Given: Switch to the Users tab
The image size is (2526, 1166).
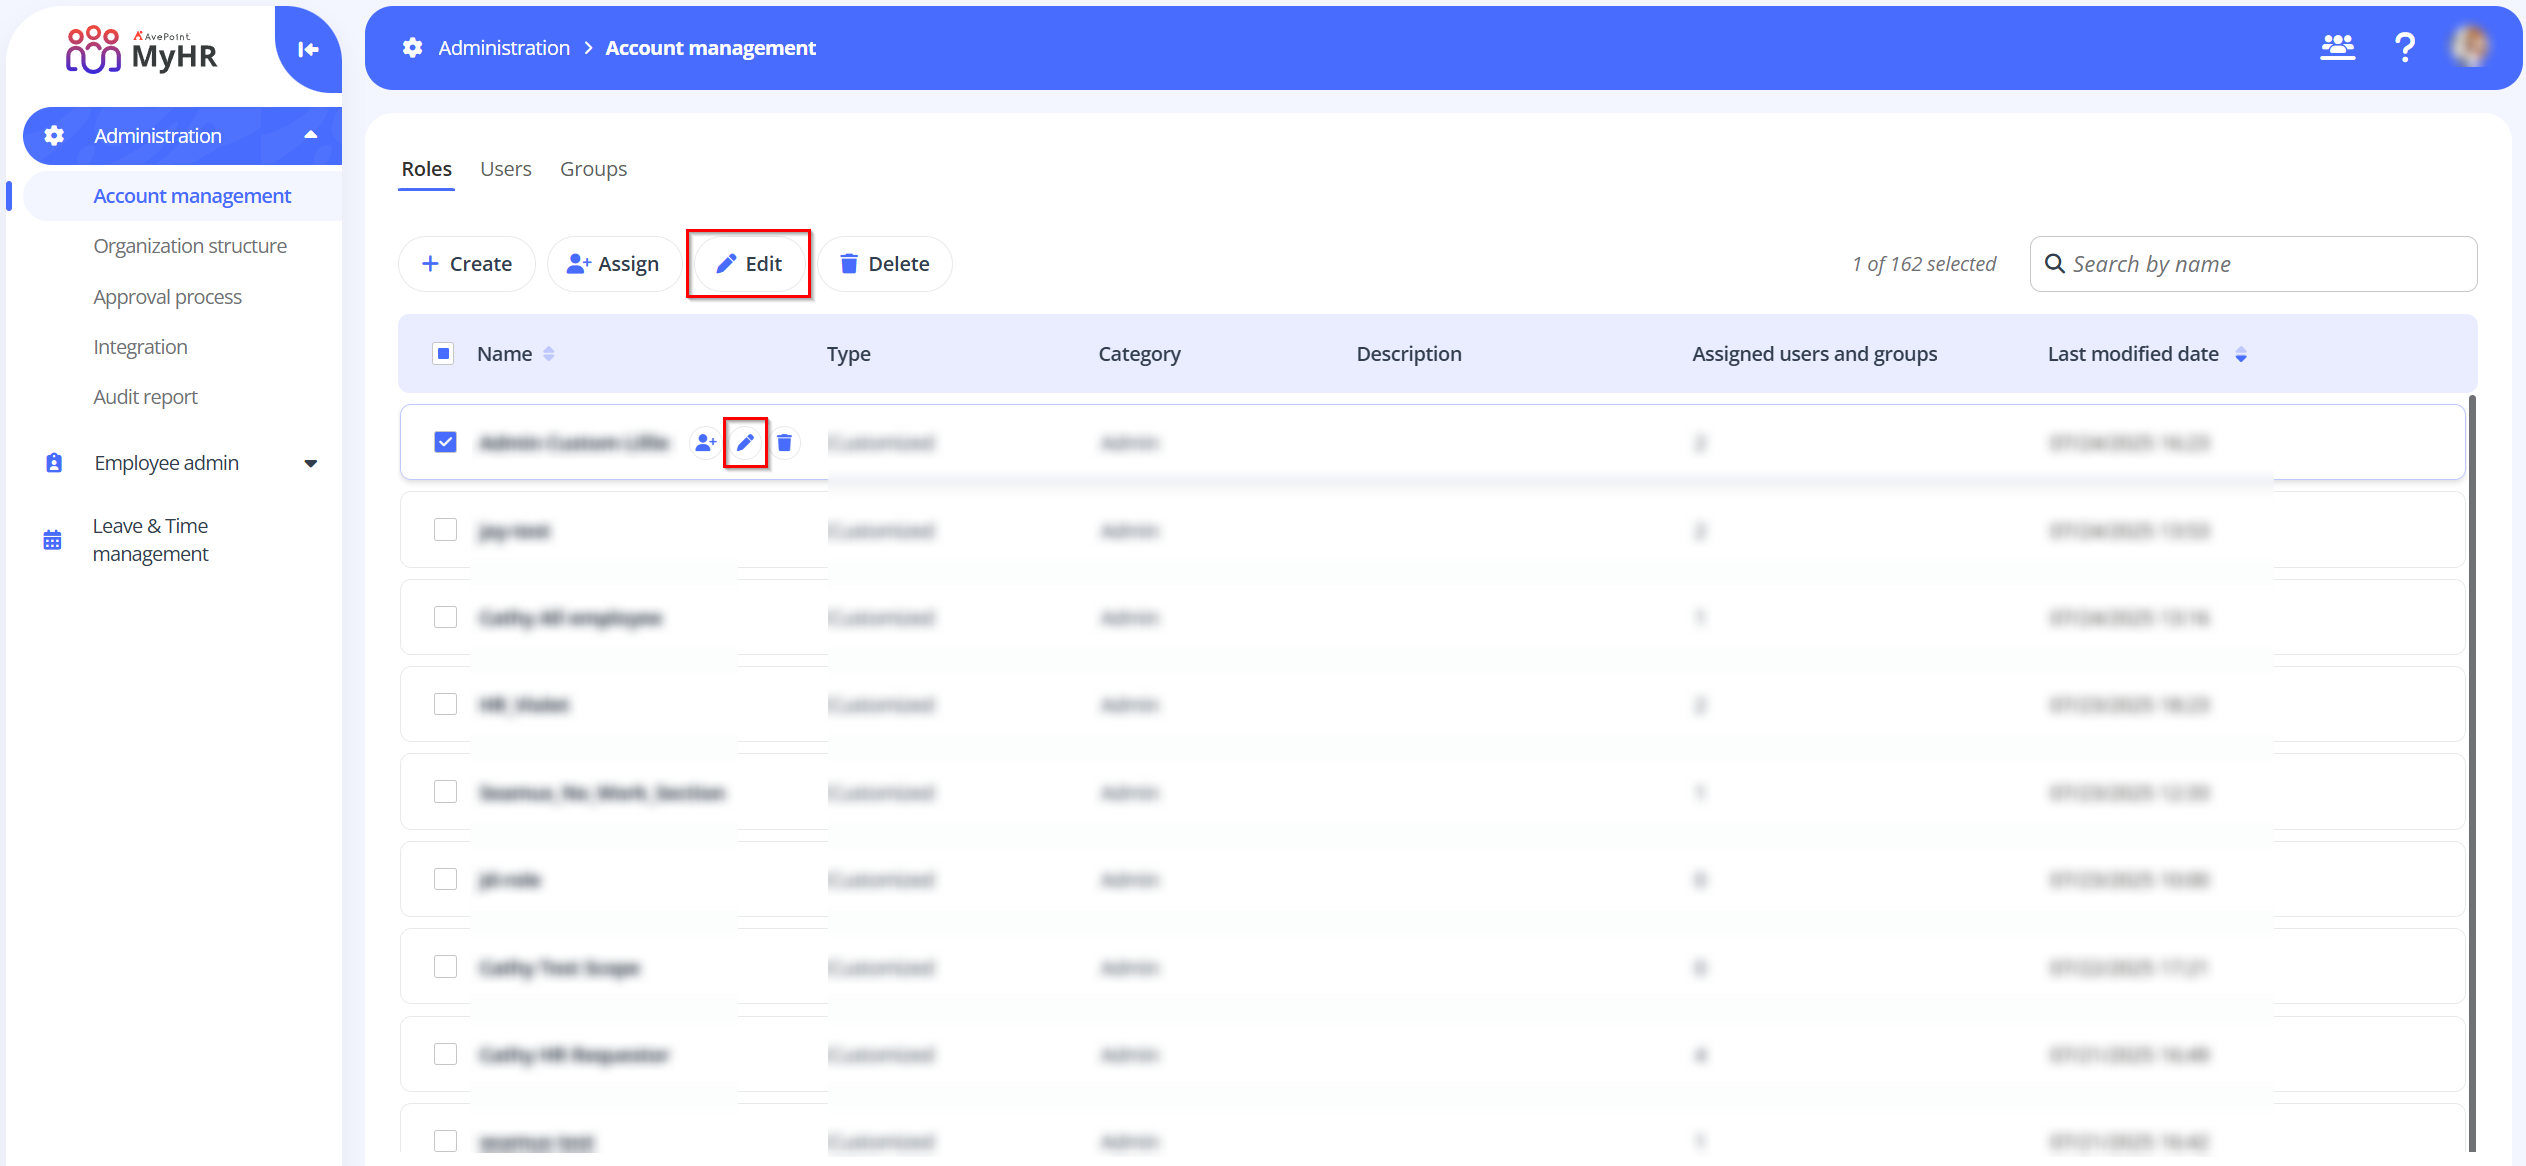Looking at the screenshot, I should pyautogui.click(x=505, y=169).
